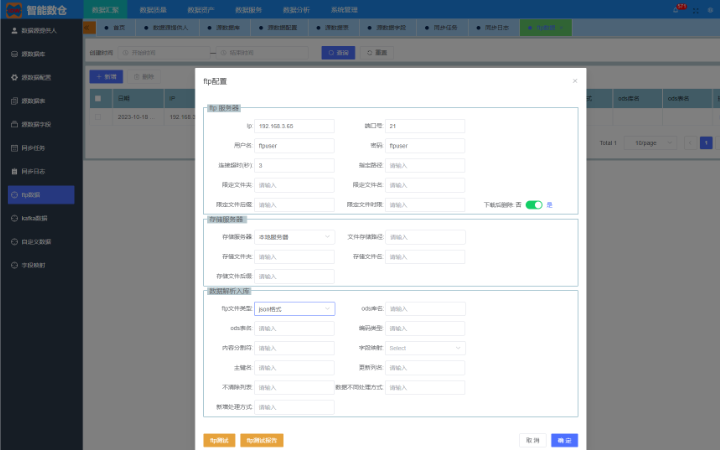Switch to the 同步任务 tab
Viewport: 720px width, 450px height.
pyautogui.click(x=442, y=28)
